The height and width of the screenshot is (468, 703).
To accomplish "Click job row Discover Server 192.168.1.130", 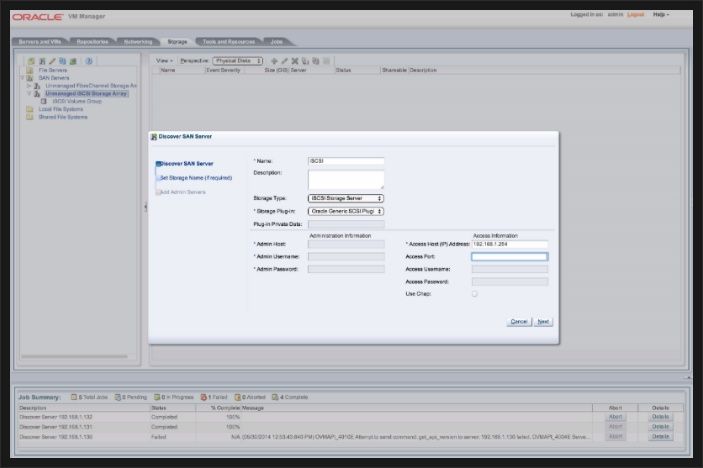I will 305,437.
